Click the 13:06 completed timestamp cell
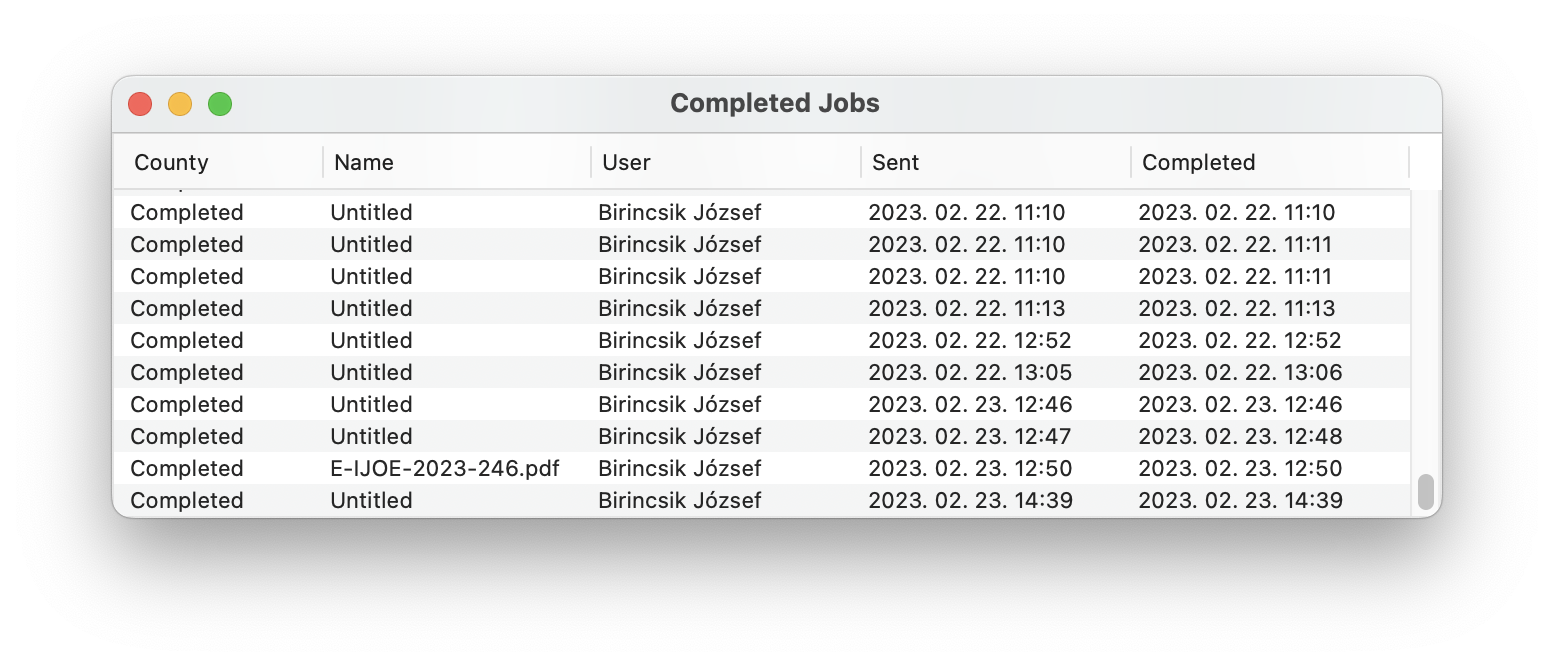Screen dimensions: 1554x666 (x=1240, y=372)
